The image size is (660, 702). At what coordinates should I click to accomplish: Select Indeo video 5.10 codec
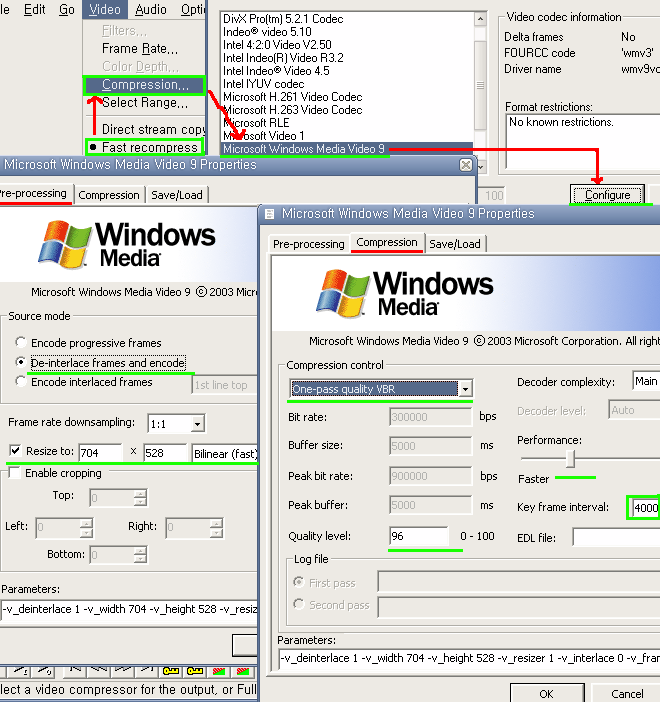pos(267,32)
